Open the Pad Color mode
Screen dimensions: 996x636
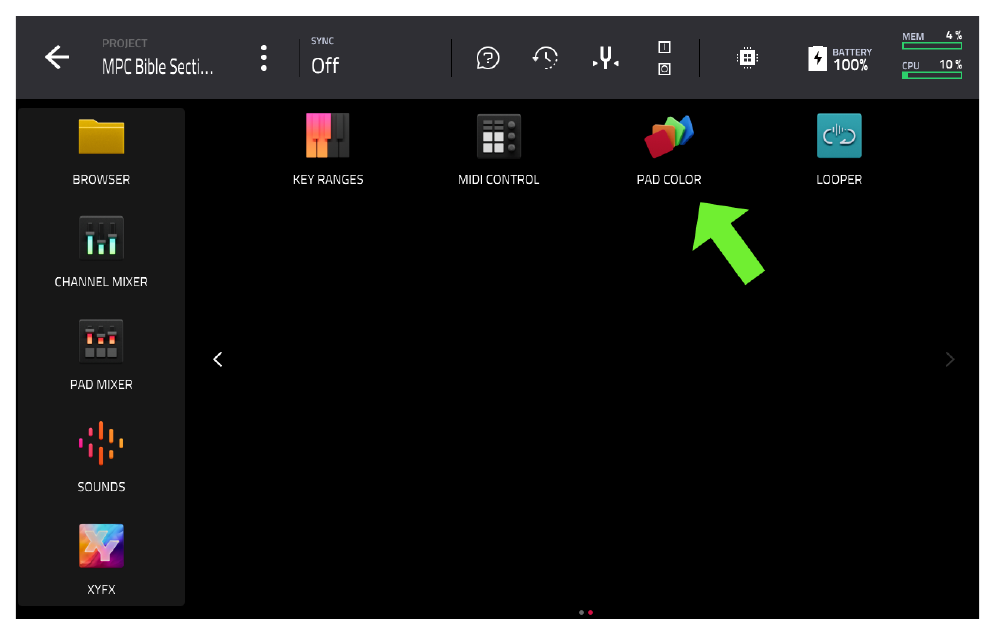(x=669, y=150)
